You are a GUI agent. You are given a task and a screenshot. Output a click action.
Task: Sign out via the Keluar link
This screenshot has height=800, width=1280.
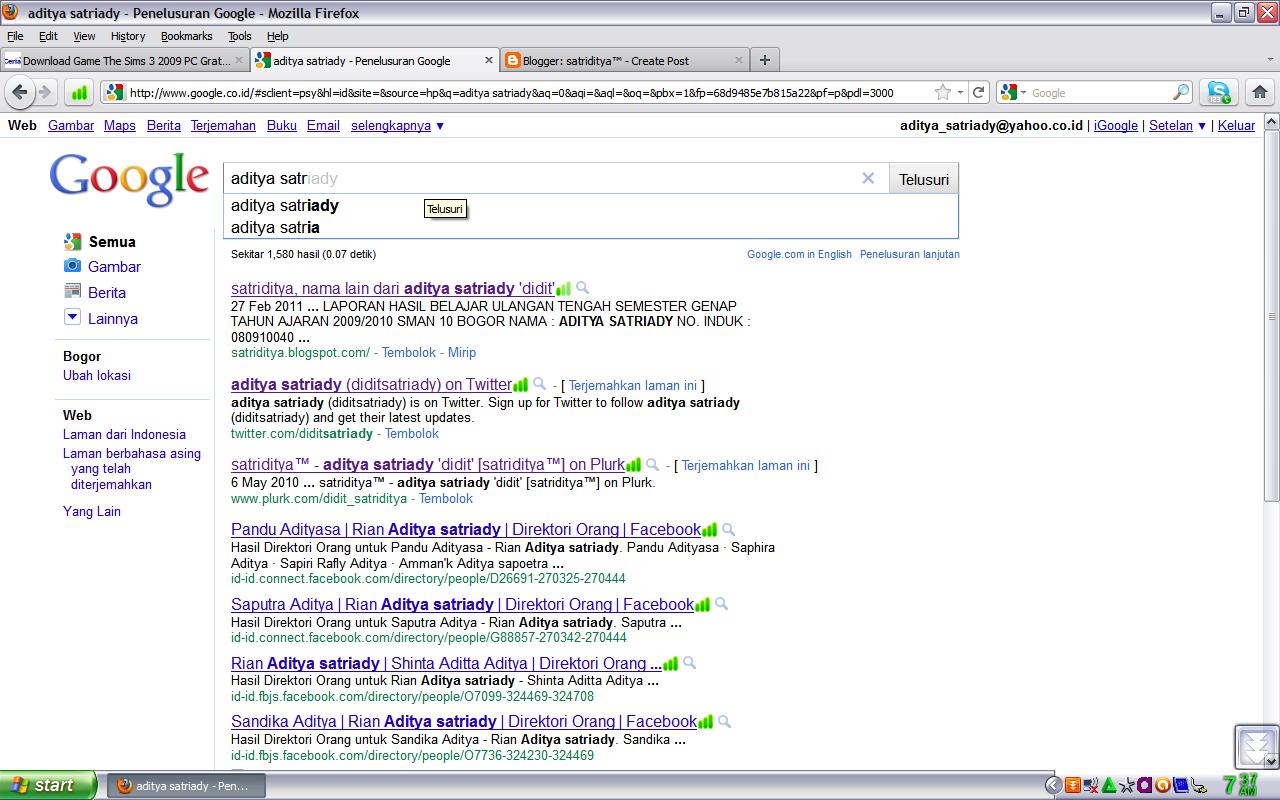point(1236,125)
